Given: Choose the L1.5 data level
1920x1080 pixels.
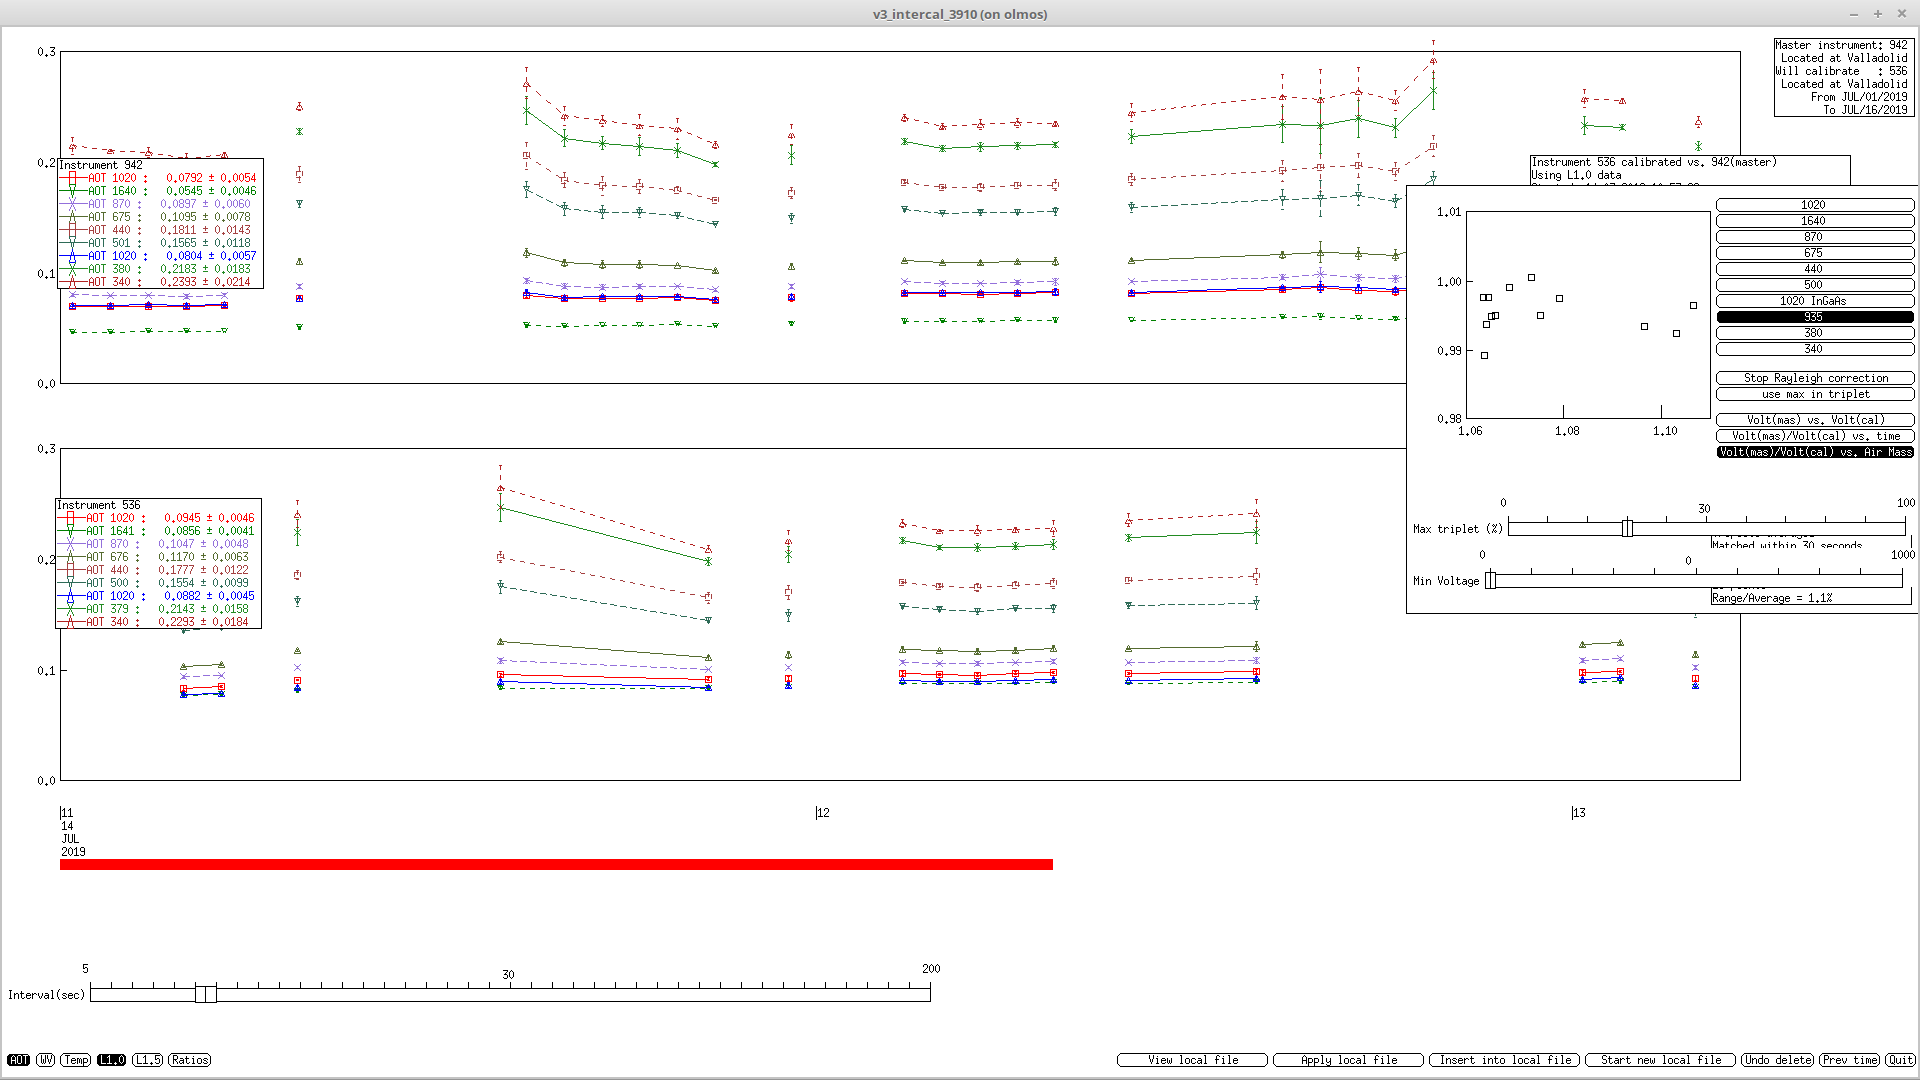Looking at the screenshot, I should (x=147, y=1060).
